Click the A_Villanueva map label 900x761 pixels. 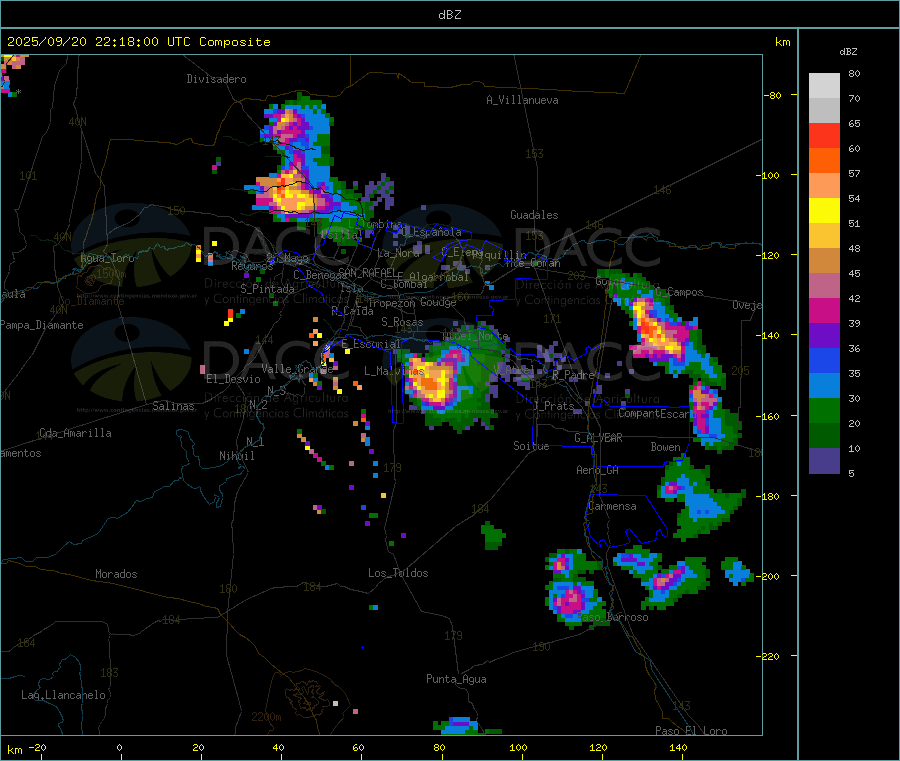(522, 100)
